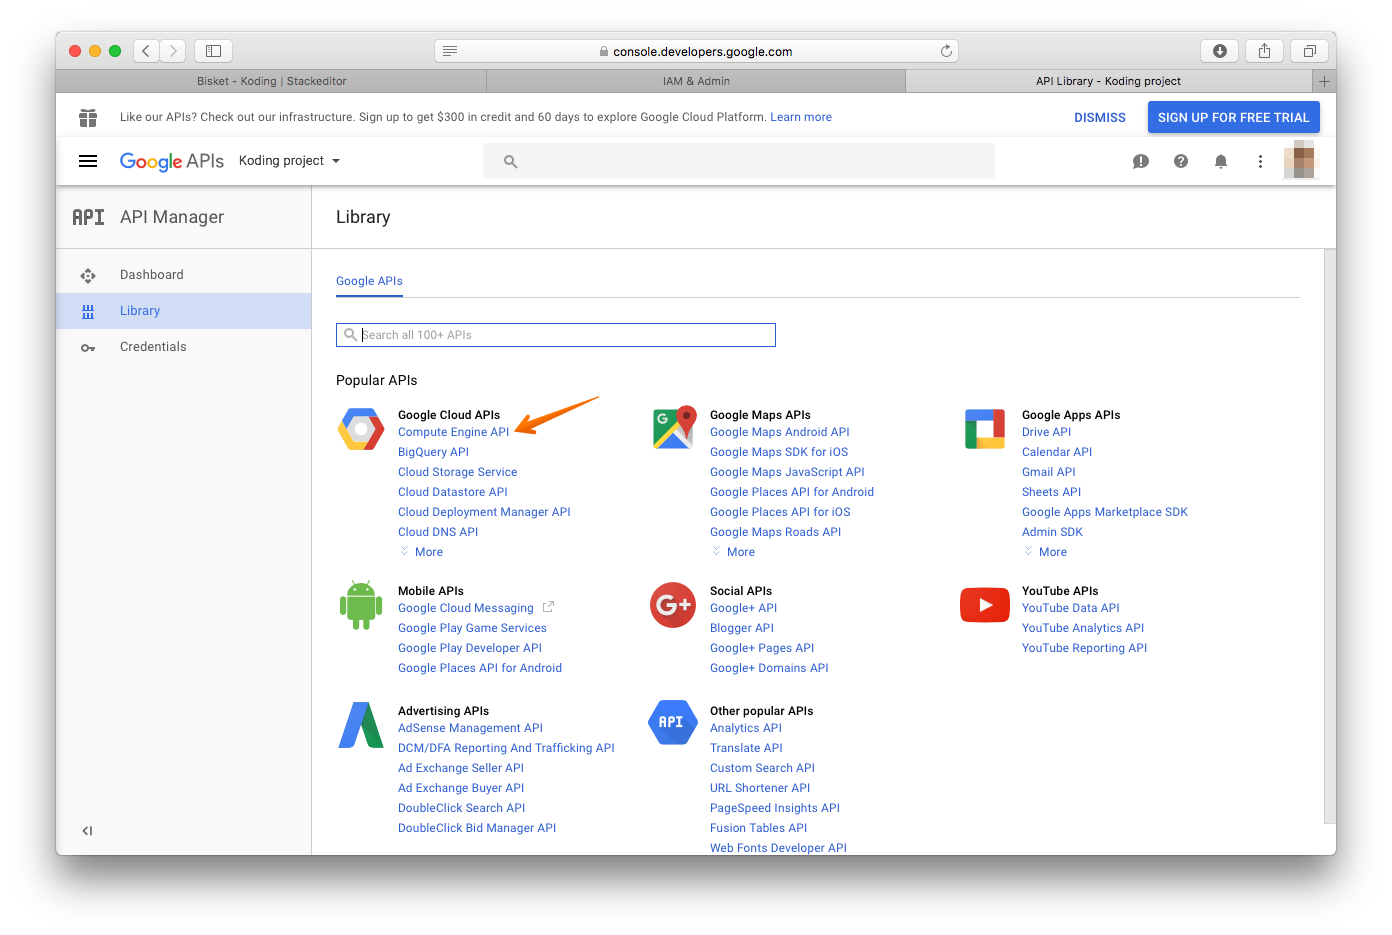Open the Blogger API link
The width and height of the screenshot is (1392, 935).
point(742,628)
